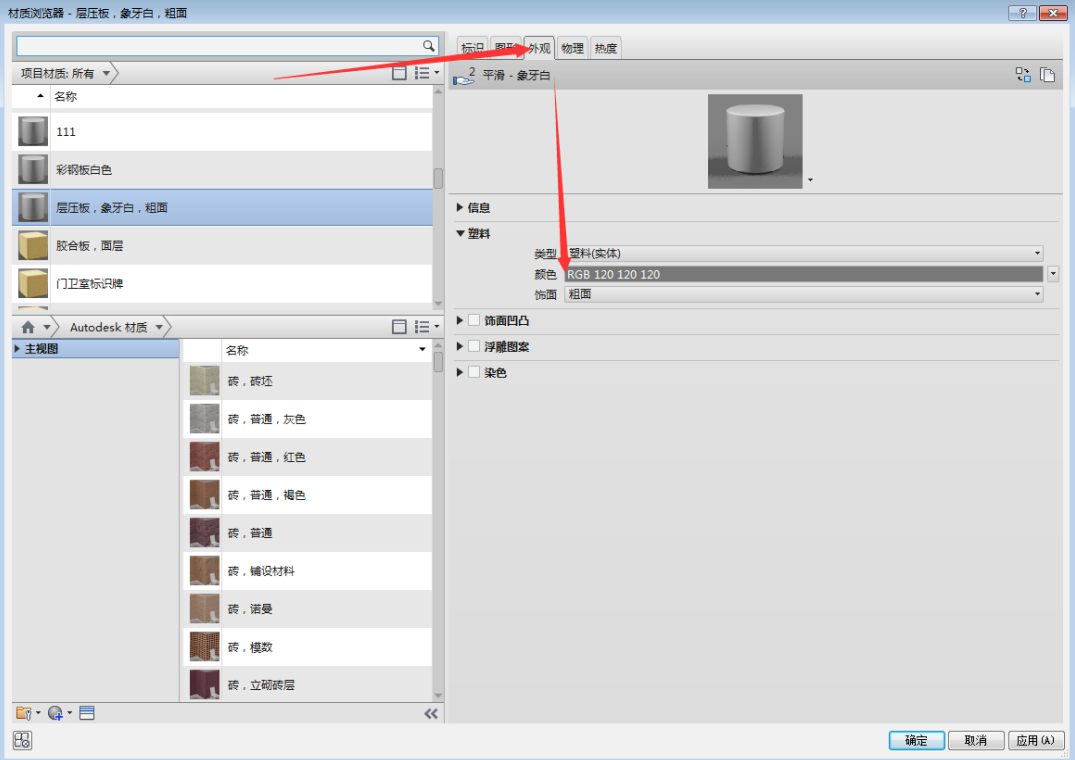1075x760 pixels.
Task: Open the material library folder icon
Action: 27,713
